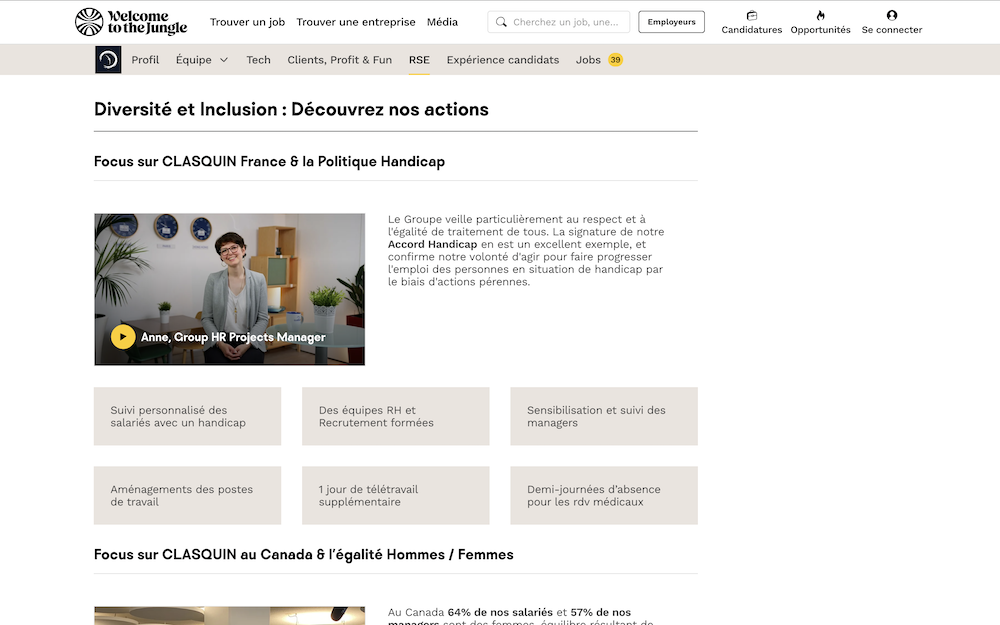This screenshot has width=1000, height=625.
Task: Click the Se connecter user icon
Action: tap(892, 15)
